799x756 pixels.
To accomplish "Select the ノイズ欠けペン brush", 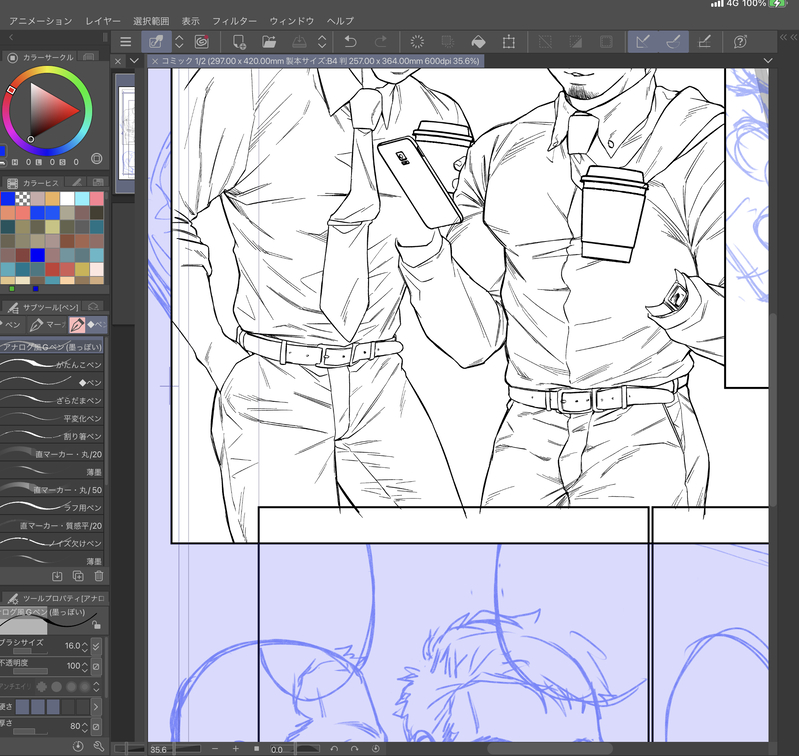I will click(x=51, y=543).
